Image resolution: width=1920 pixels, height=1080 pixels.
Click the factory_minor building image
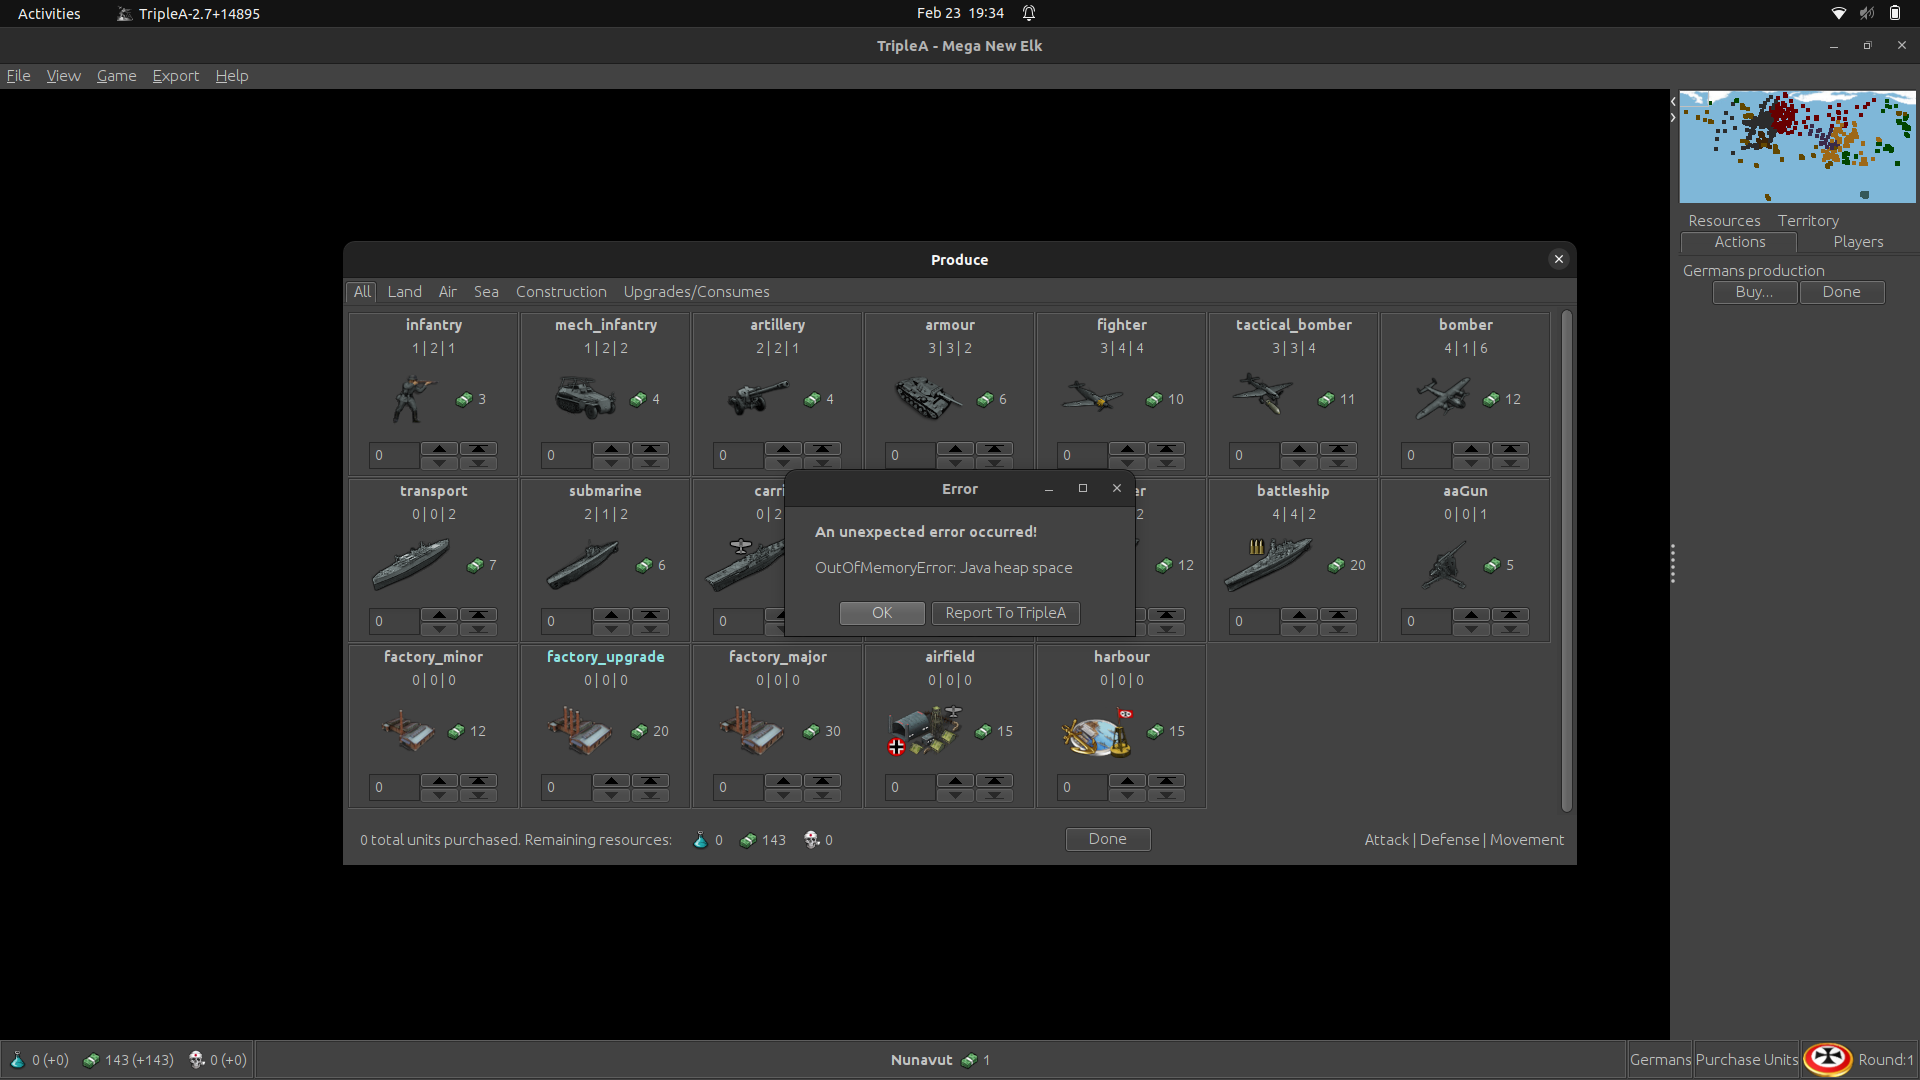click(408, 731)
